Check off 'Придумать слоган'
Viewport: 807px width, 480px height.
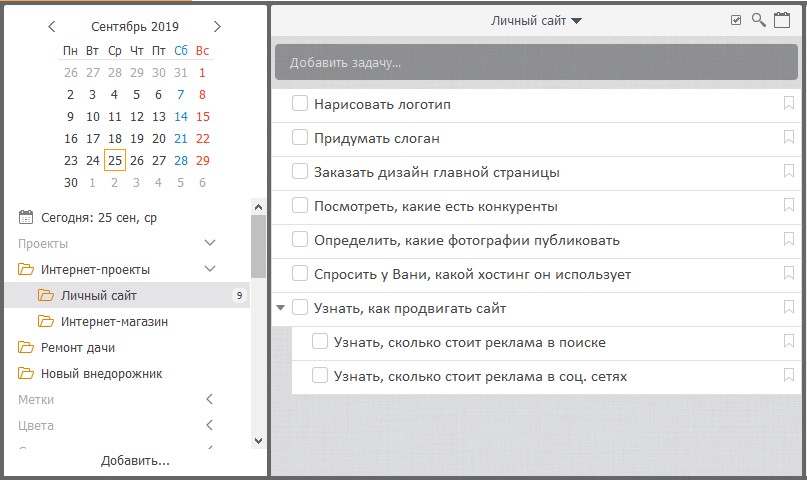(300, 137)
